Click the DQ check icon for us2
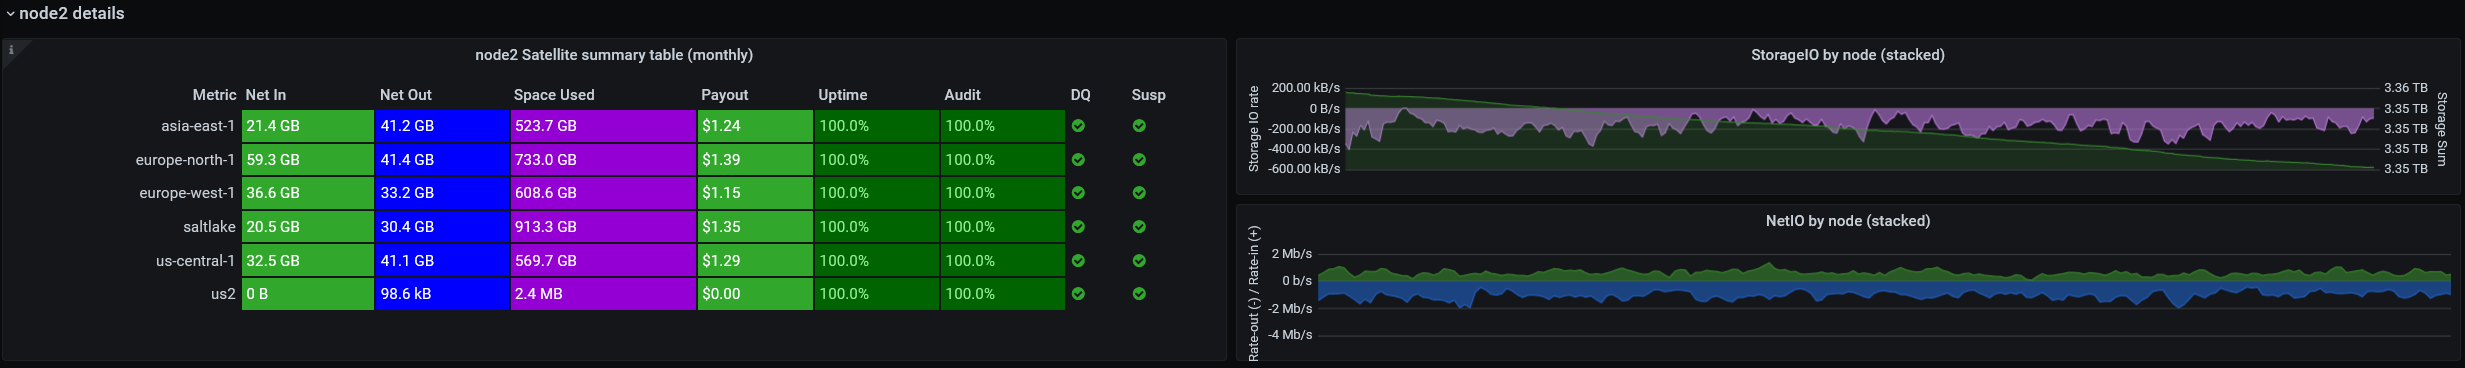This screenshot has height=368, width=2465. [1078, 294]
